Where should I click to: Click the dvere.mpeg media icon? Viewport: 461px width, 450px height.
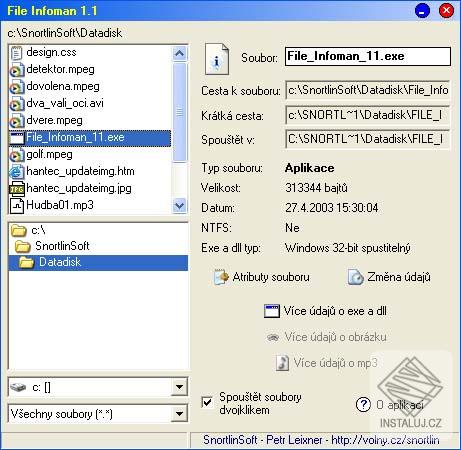pyautogui.click(x=17, y=121)
